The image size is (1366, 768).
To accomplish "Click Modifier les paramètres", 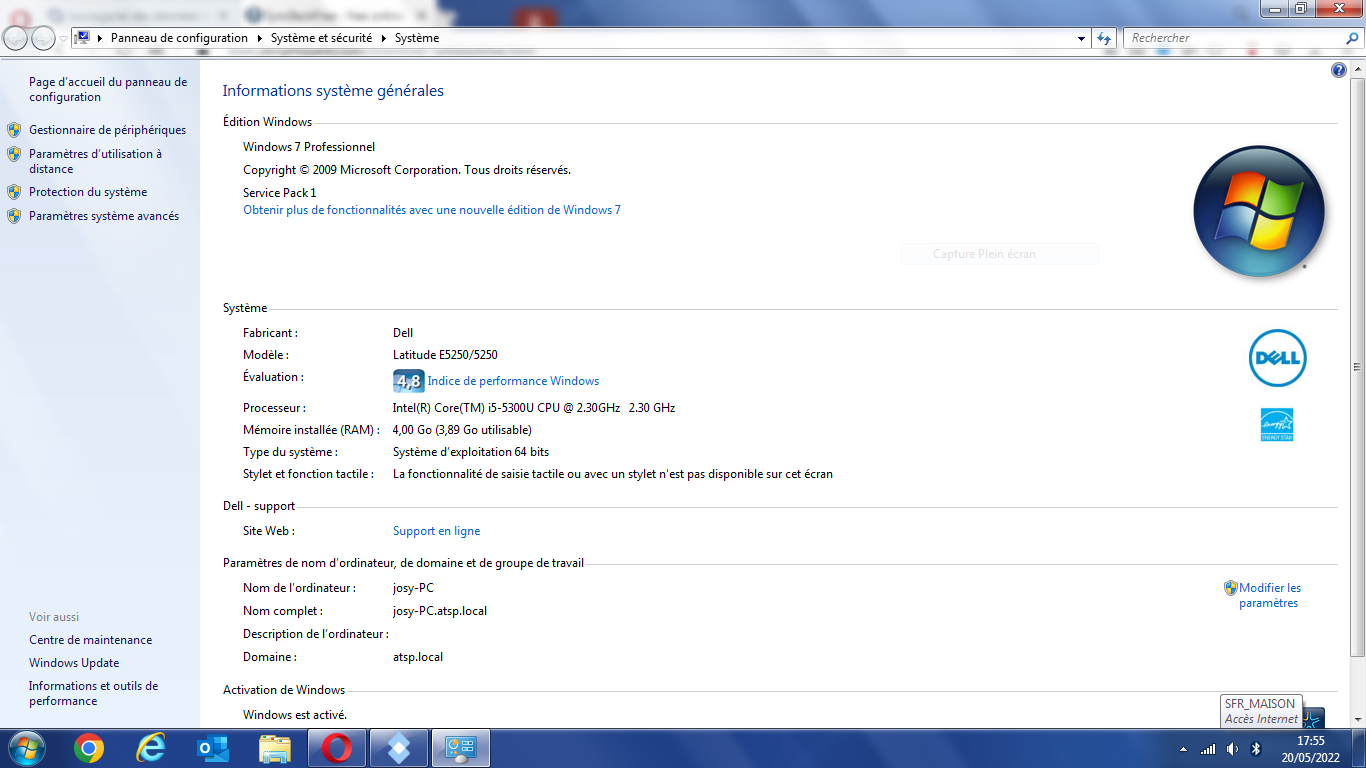I will click(x=1269, y=596).
